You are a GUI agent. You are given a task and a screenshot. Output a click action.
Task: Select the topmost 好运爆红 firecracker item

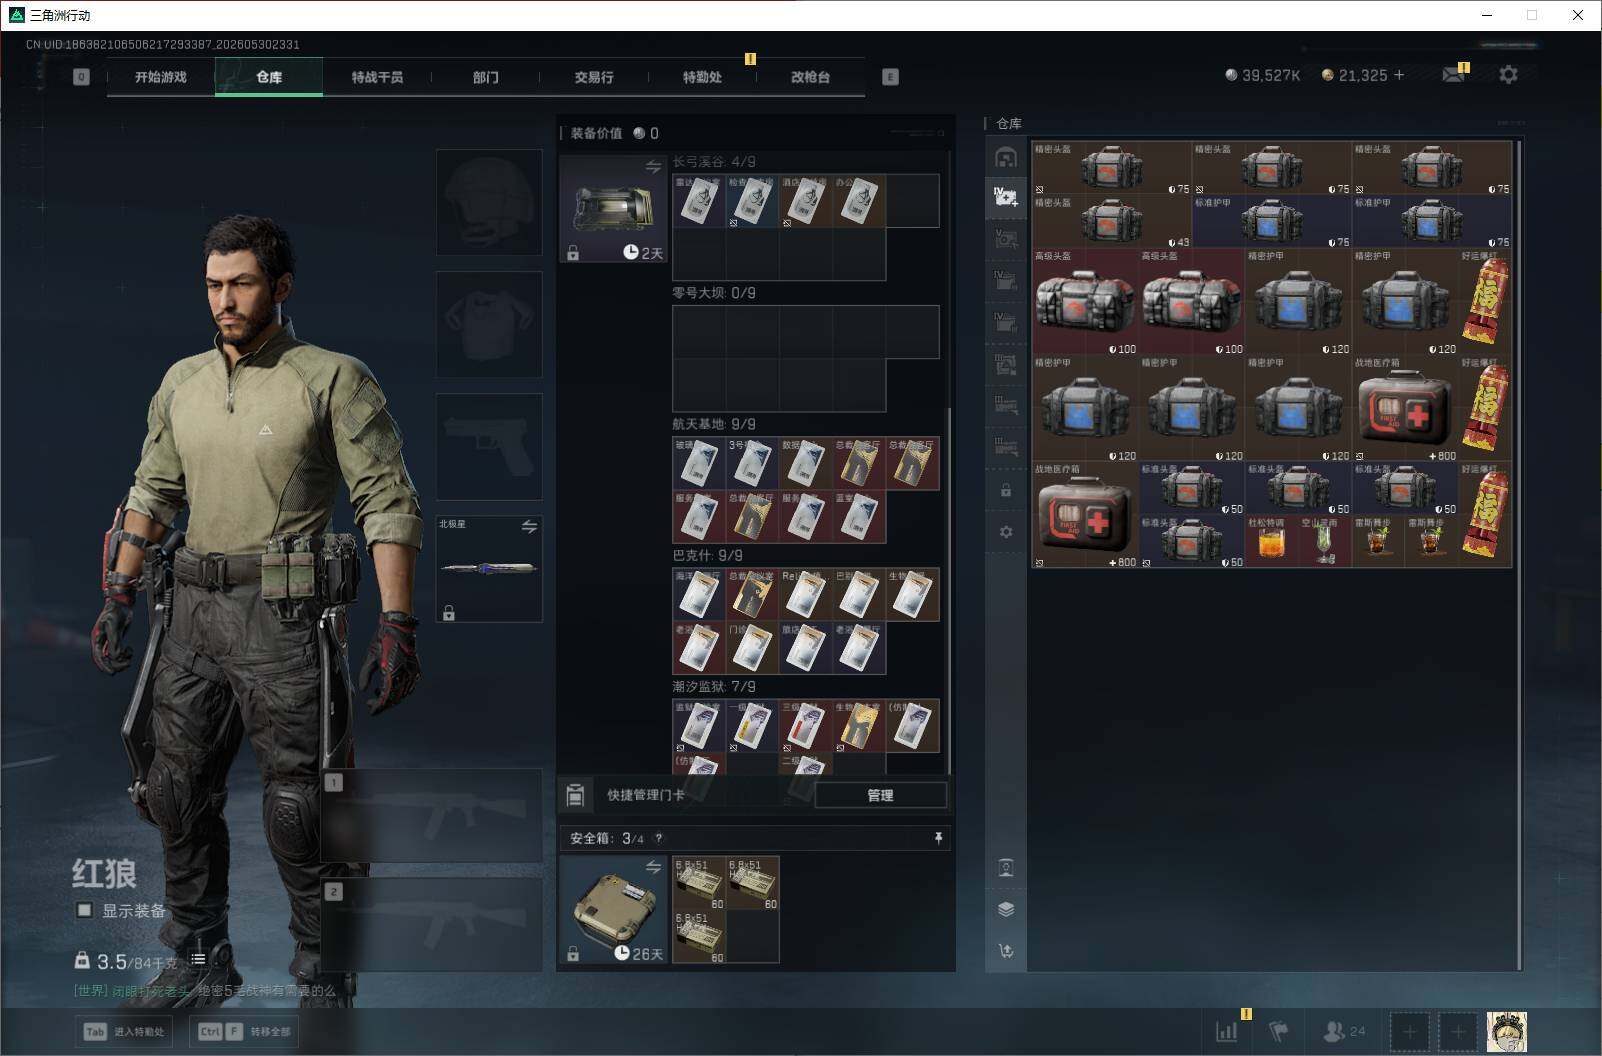click(1485, 301)
